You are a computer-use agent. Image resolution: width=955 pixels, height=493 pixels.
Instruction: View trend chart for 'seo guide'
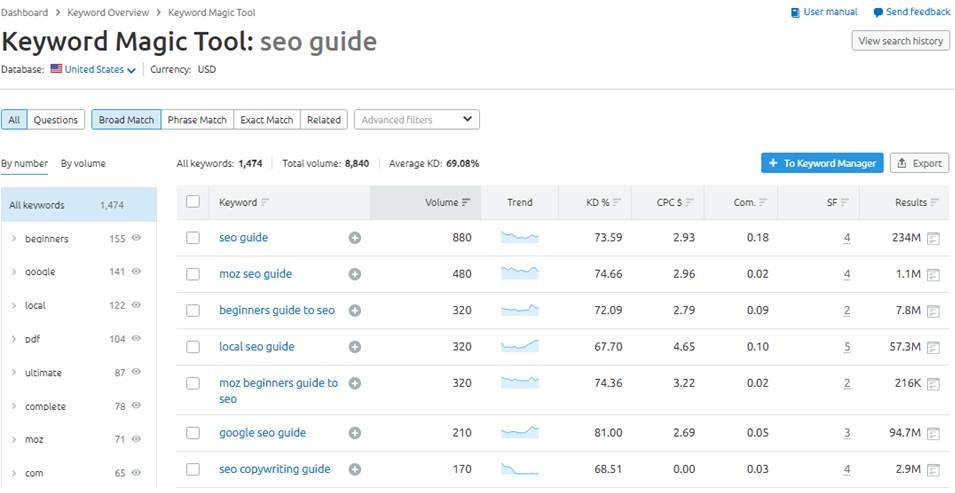520,237
